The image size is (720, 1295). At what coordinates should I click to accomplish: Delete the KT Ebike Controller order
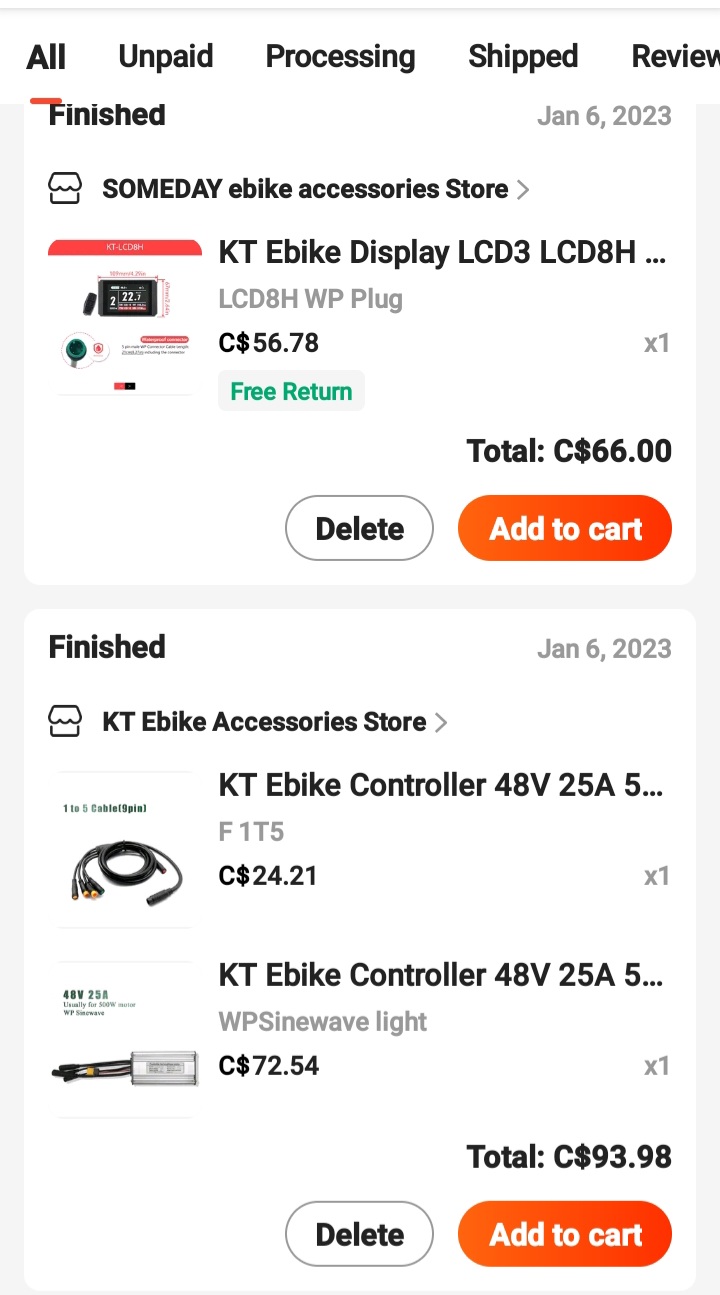(x=359, y=1234)
